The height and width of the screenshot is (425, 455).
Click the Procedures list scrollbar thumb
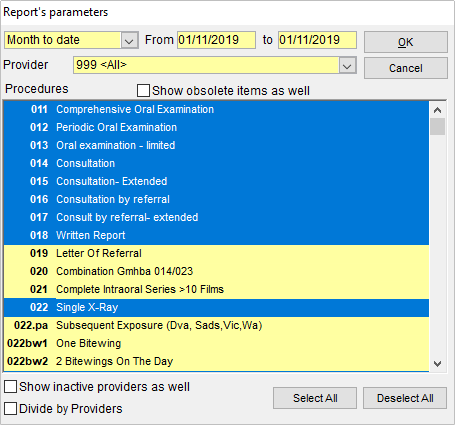point(437,126)
